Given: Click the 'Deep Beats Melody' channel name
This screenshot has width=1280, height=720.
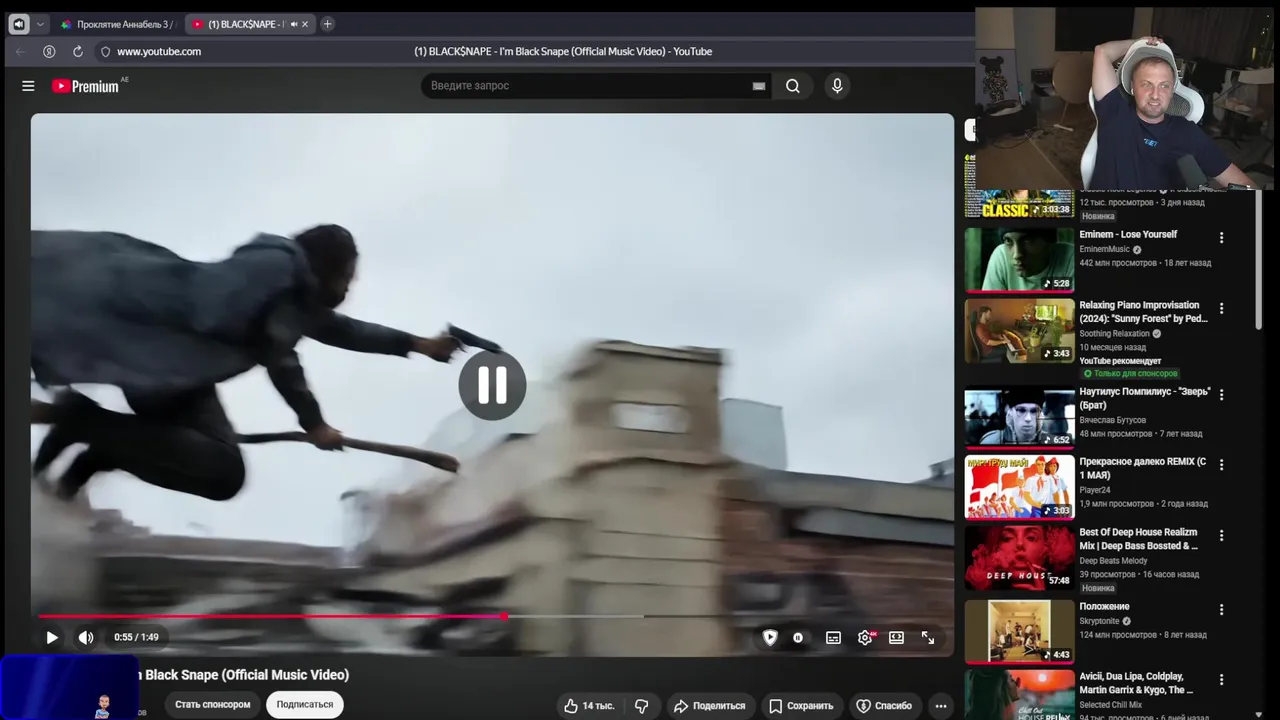Looking at the screenshot, I should 1113,561.
